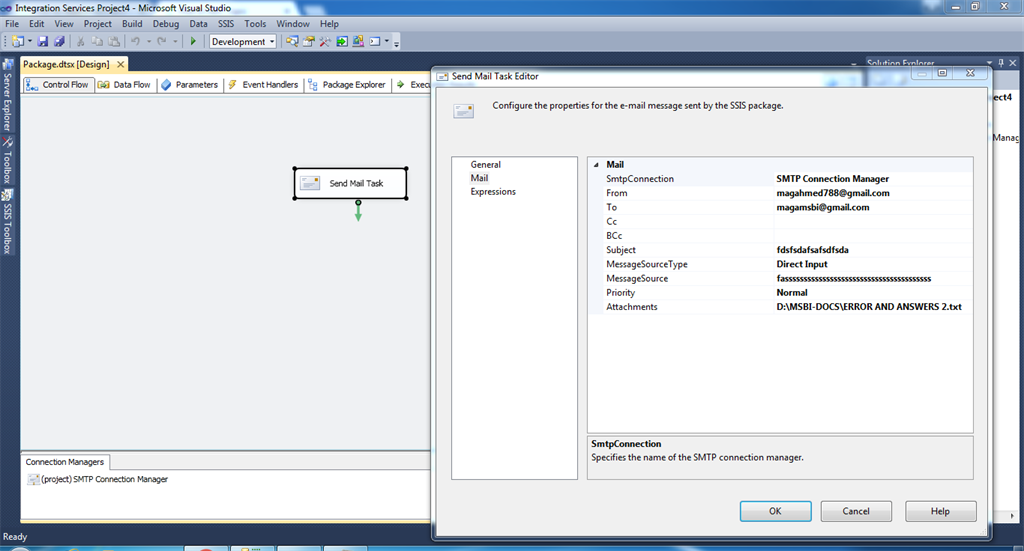This screenshot has width=1024, height=551.
Task: Open the toolbar options overflow arrow
Action: point(396,44)
